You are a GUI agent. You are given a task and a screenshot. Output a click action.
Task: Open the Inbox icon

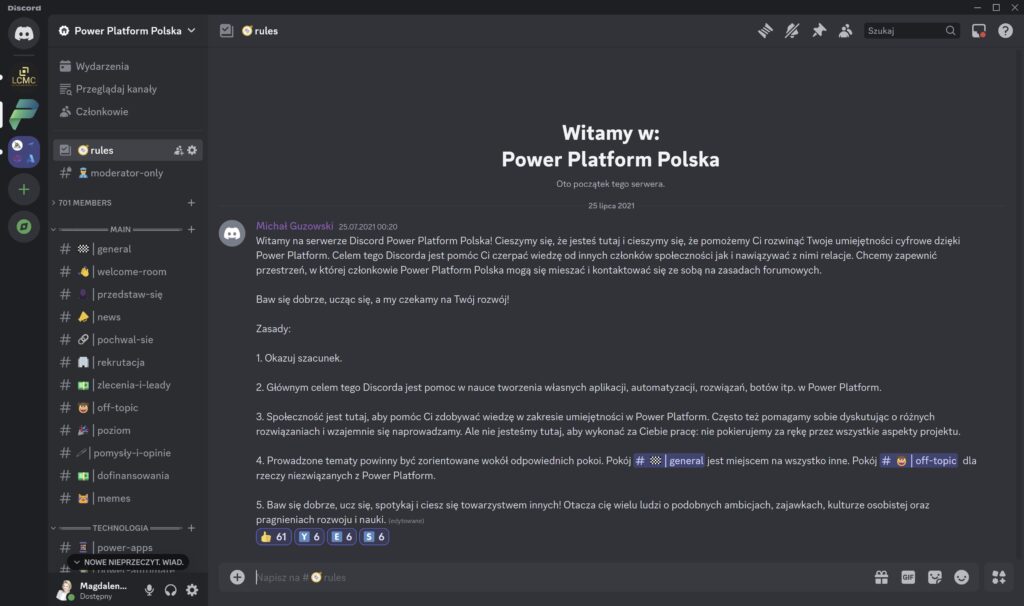click(x=978, y=31)
